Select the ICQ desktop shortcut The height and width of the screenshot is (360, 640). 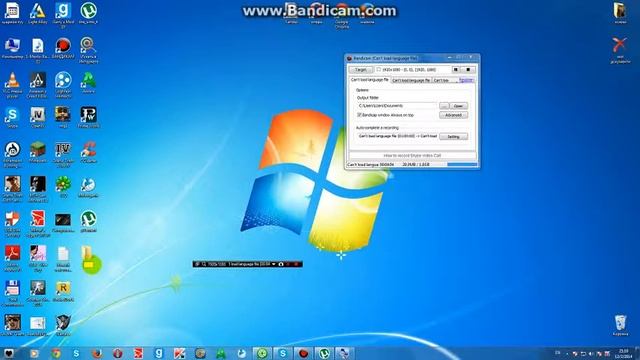(x=63, y=187)
